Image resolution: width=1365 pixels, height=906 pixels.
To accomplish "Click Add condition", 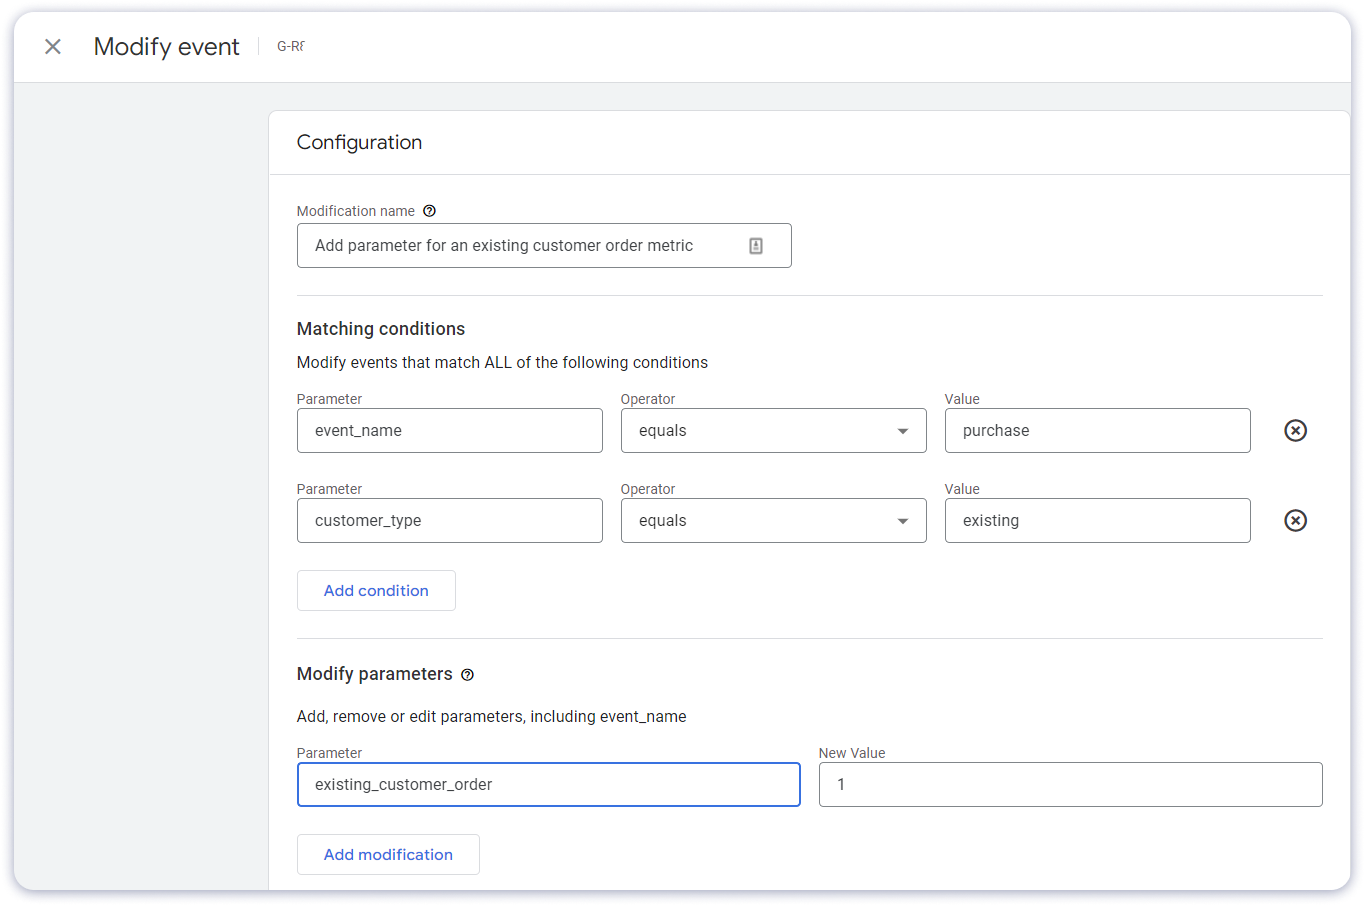I will point(376,590).
